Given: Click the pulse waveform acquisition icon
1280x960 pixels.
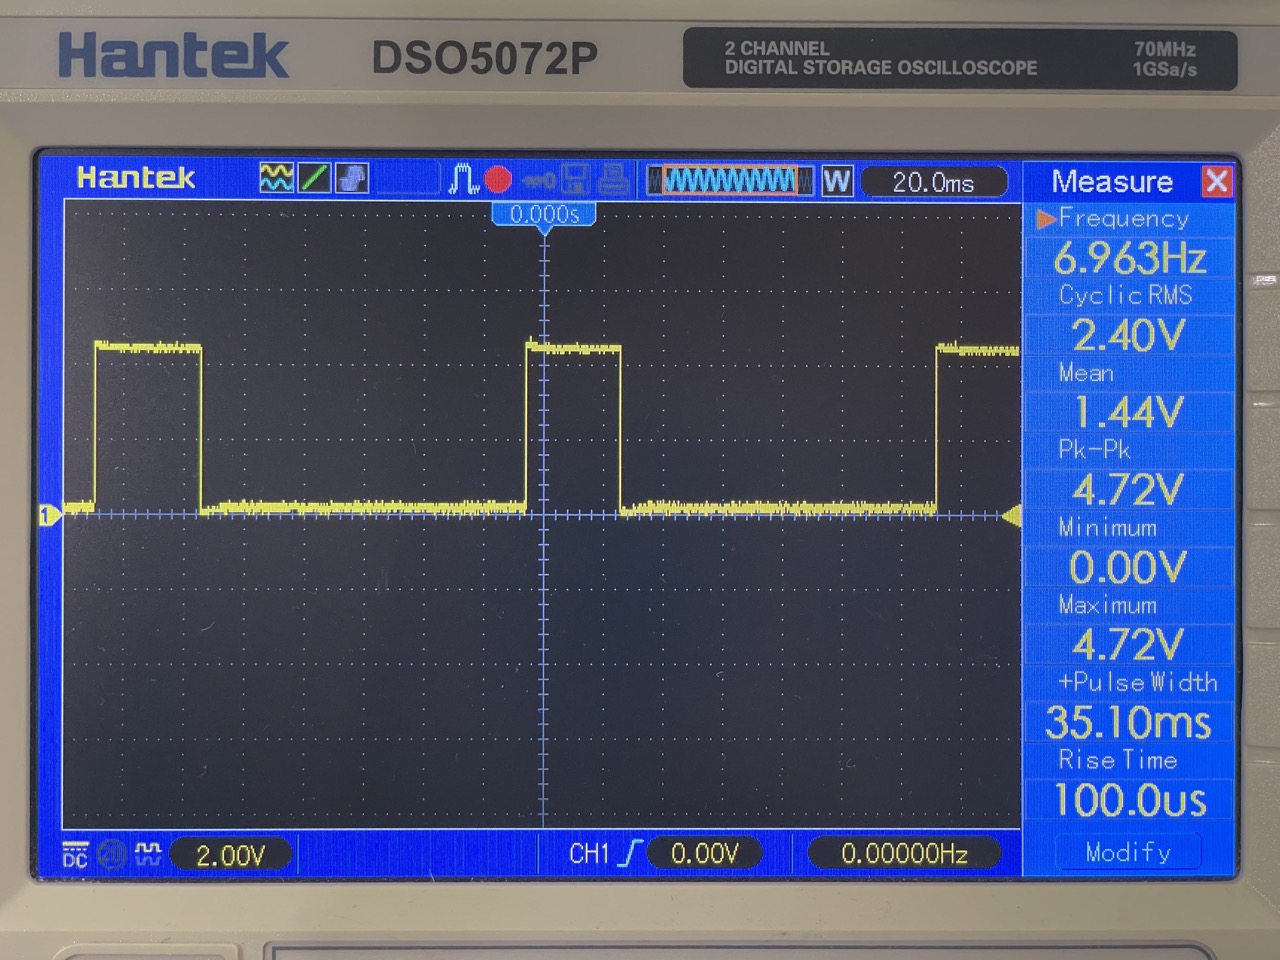Looking at the screenshot, I should click(x=463, y=179).
